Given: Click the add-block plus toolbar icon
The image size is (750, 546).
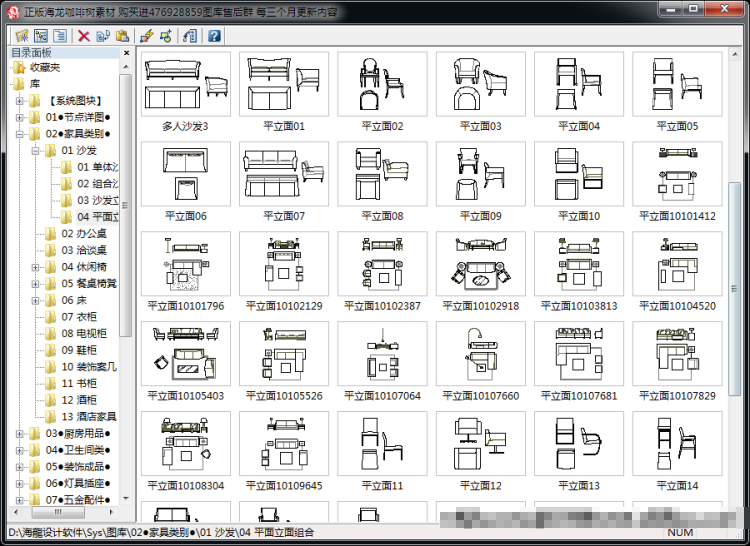Looking at the screenshot, I should (x=166, y=36).
